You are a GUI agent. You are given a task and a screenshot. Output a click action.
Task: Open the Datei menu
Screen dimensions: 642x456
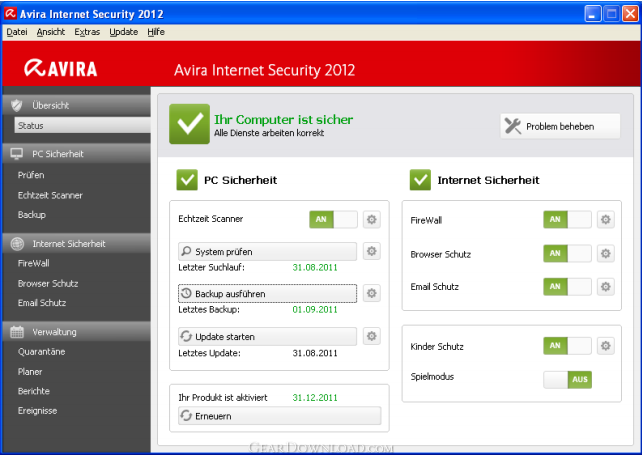pyautogui.click(x=17, y=32)
